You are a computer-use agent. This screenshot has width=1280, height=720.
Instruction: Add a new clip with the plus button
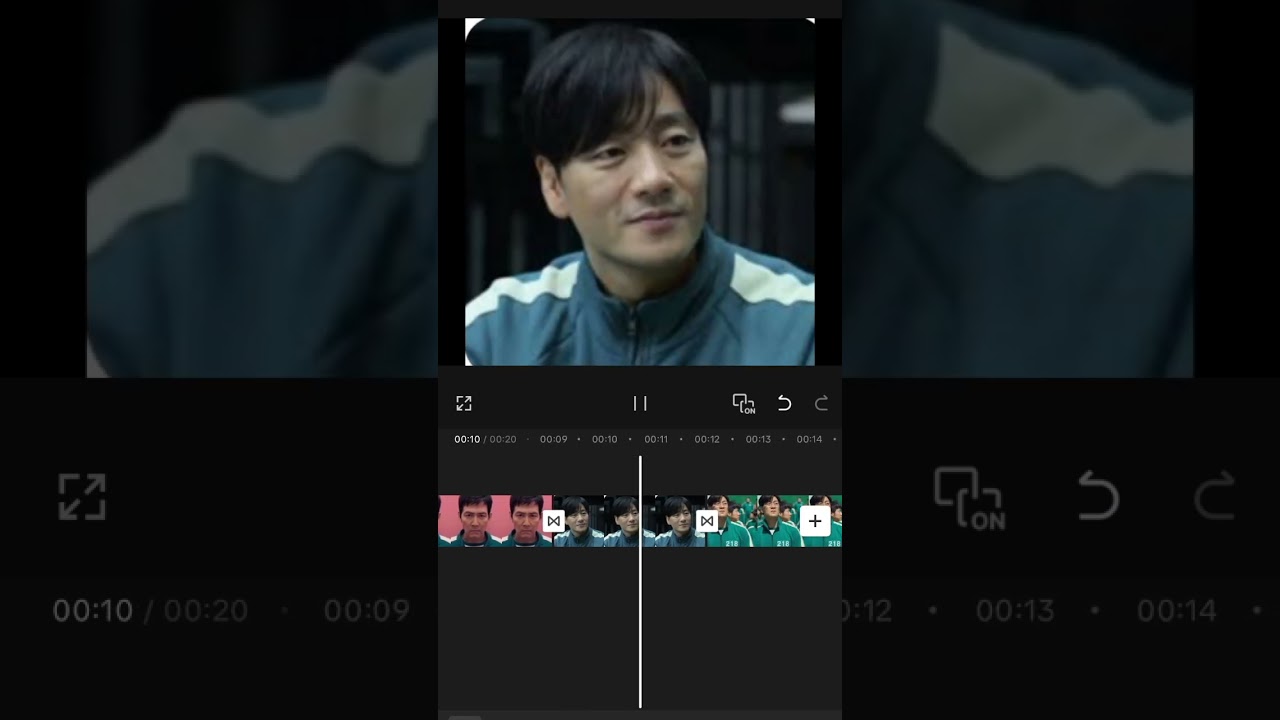(815, 521)
